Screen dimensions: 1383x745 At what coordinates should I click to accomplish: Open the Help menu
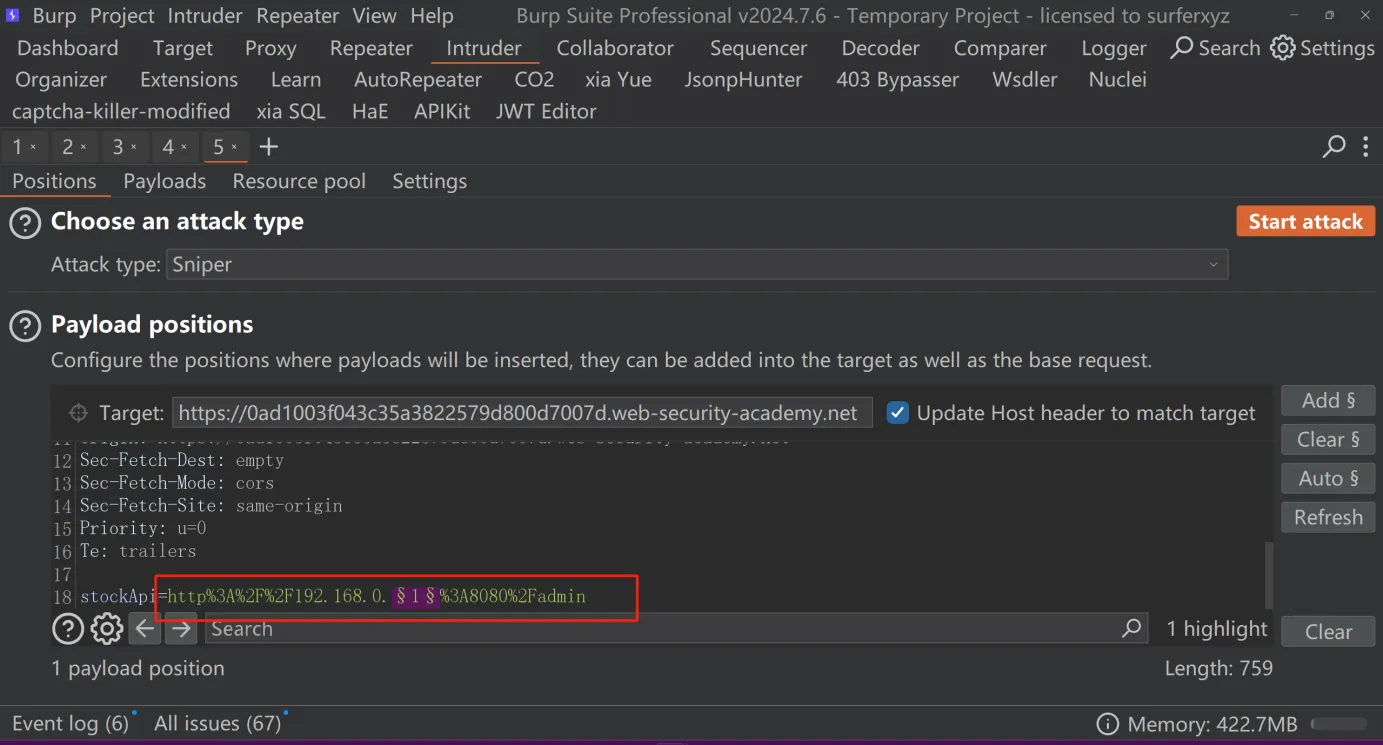tap(432, 16)
